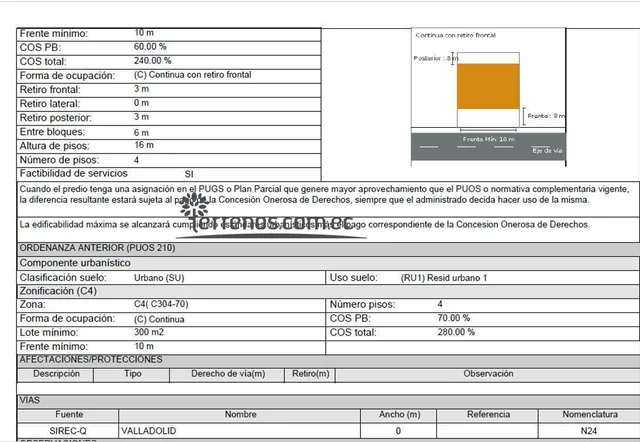Click the 'Derecho de vía(m)' column header

tap(228, 374)
